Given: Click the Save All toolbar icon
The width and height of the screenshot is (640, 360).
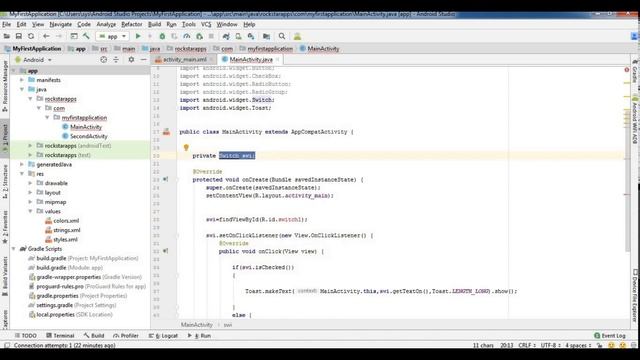Looking at the screenshot, I should [x=19, y=36].
